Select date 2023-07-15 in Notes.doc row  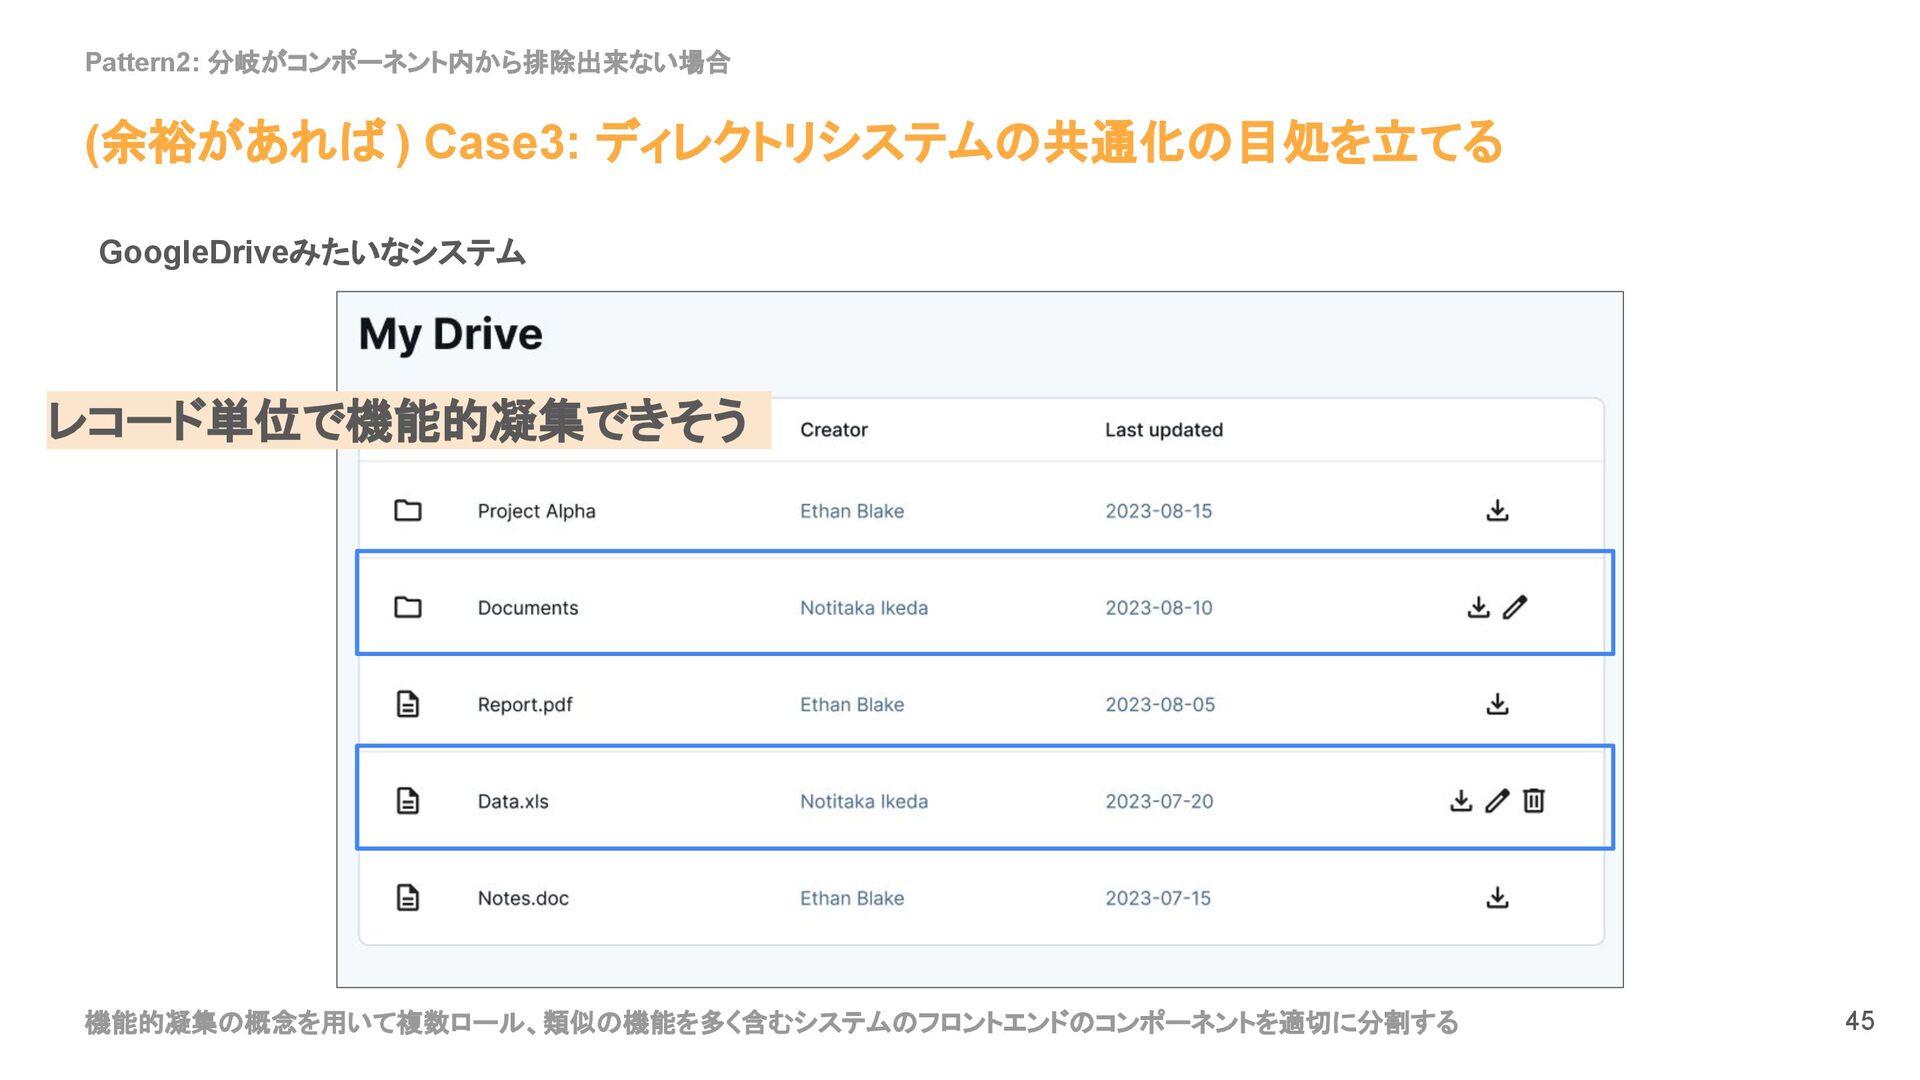pos(1157,898)
